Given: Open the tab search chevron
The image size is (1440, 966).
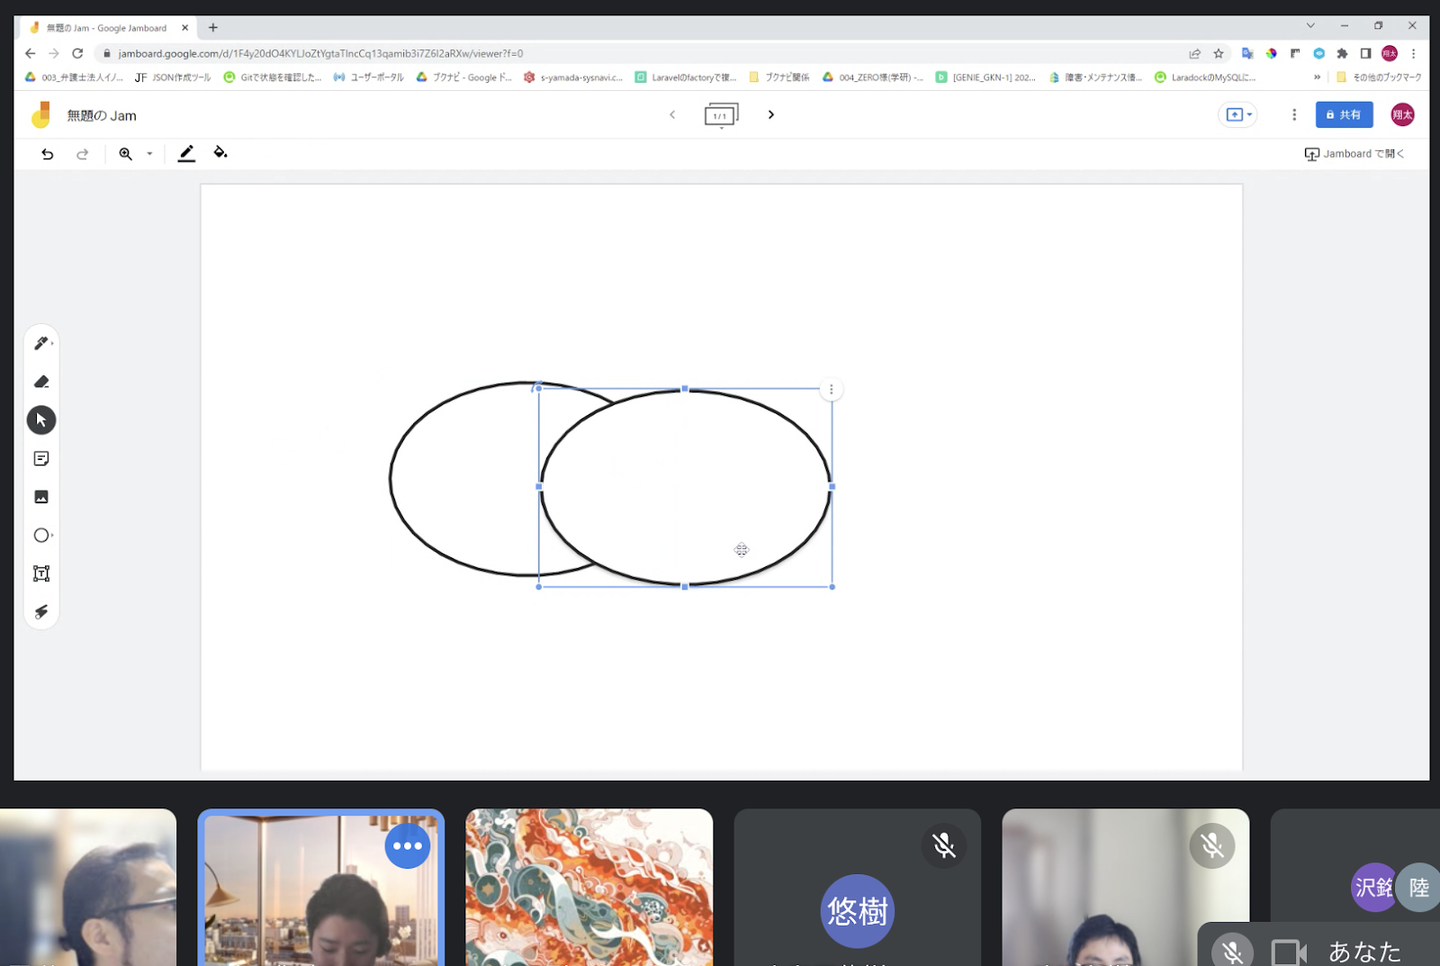Looking at the screenshot, I should [1310, 26].
